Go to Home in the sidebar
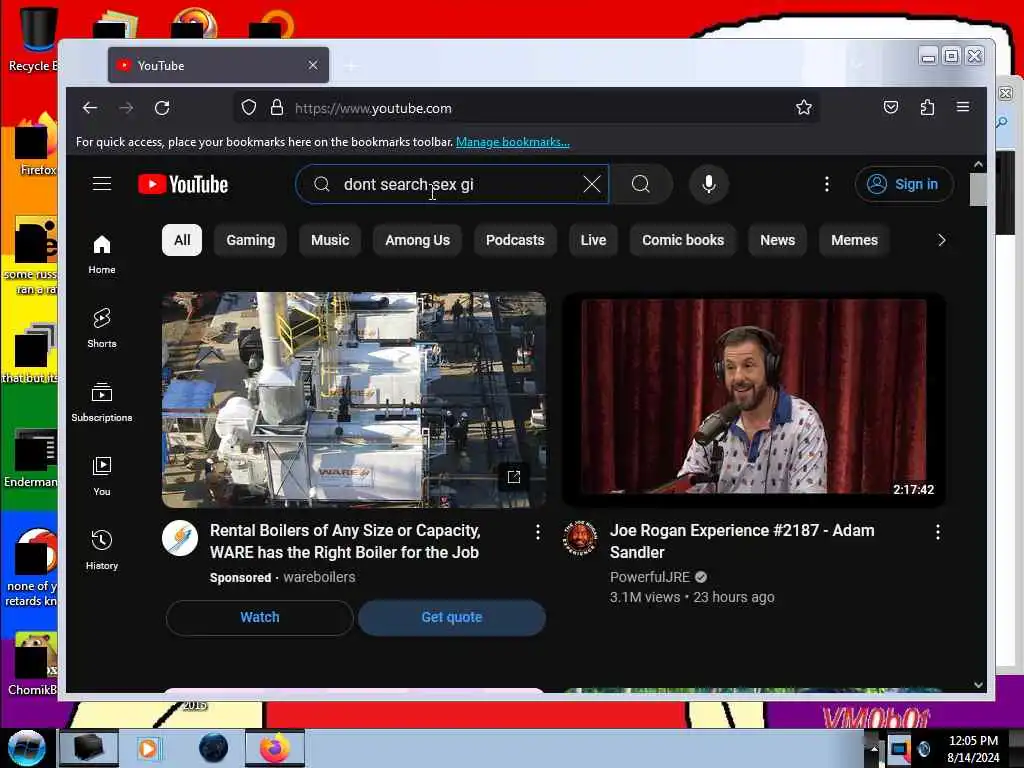1024x768 pixels. pyautogui.click(x=102, y=254)
